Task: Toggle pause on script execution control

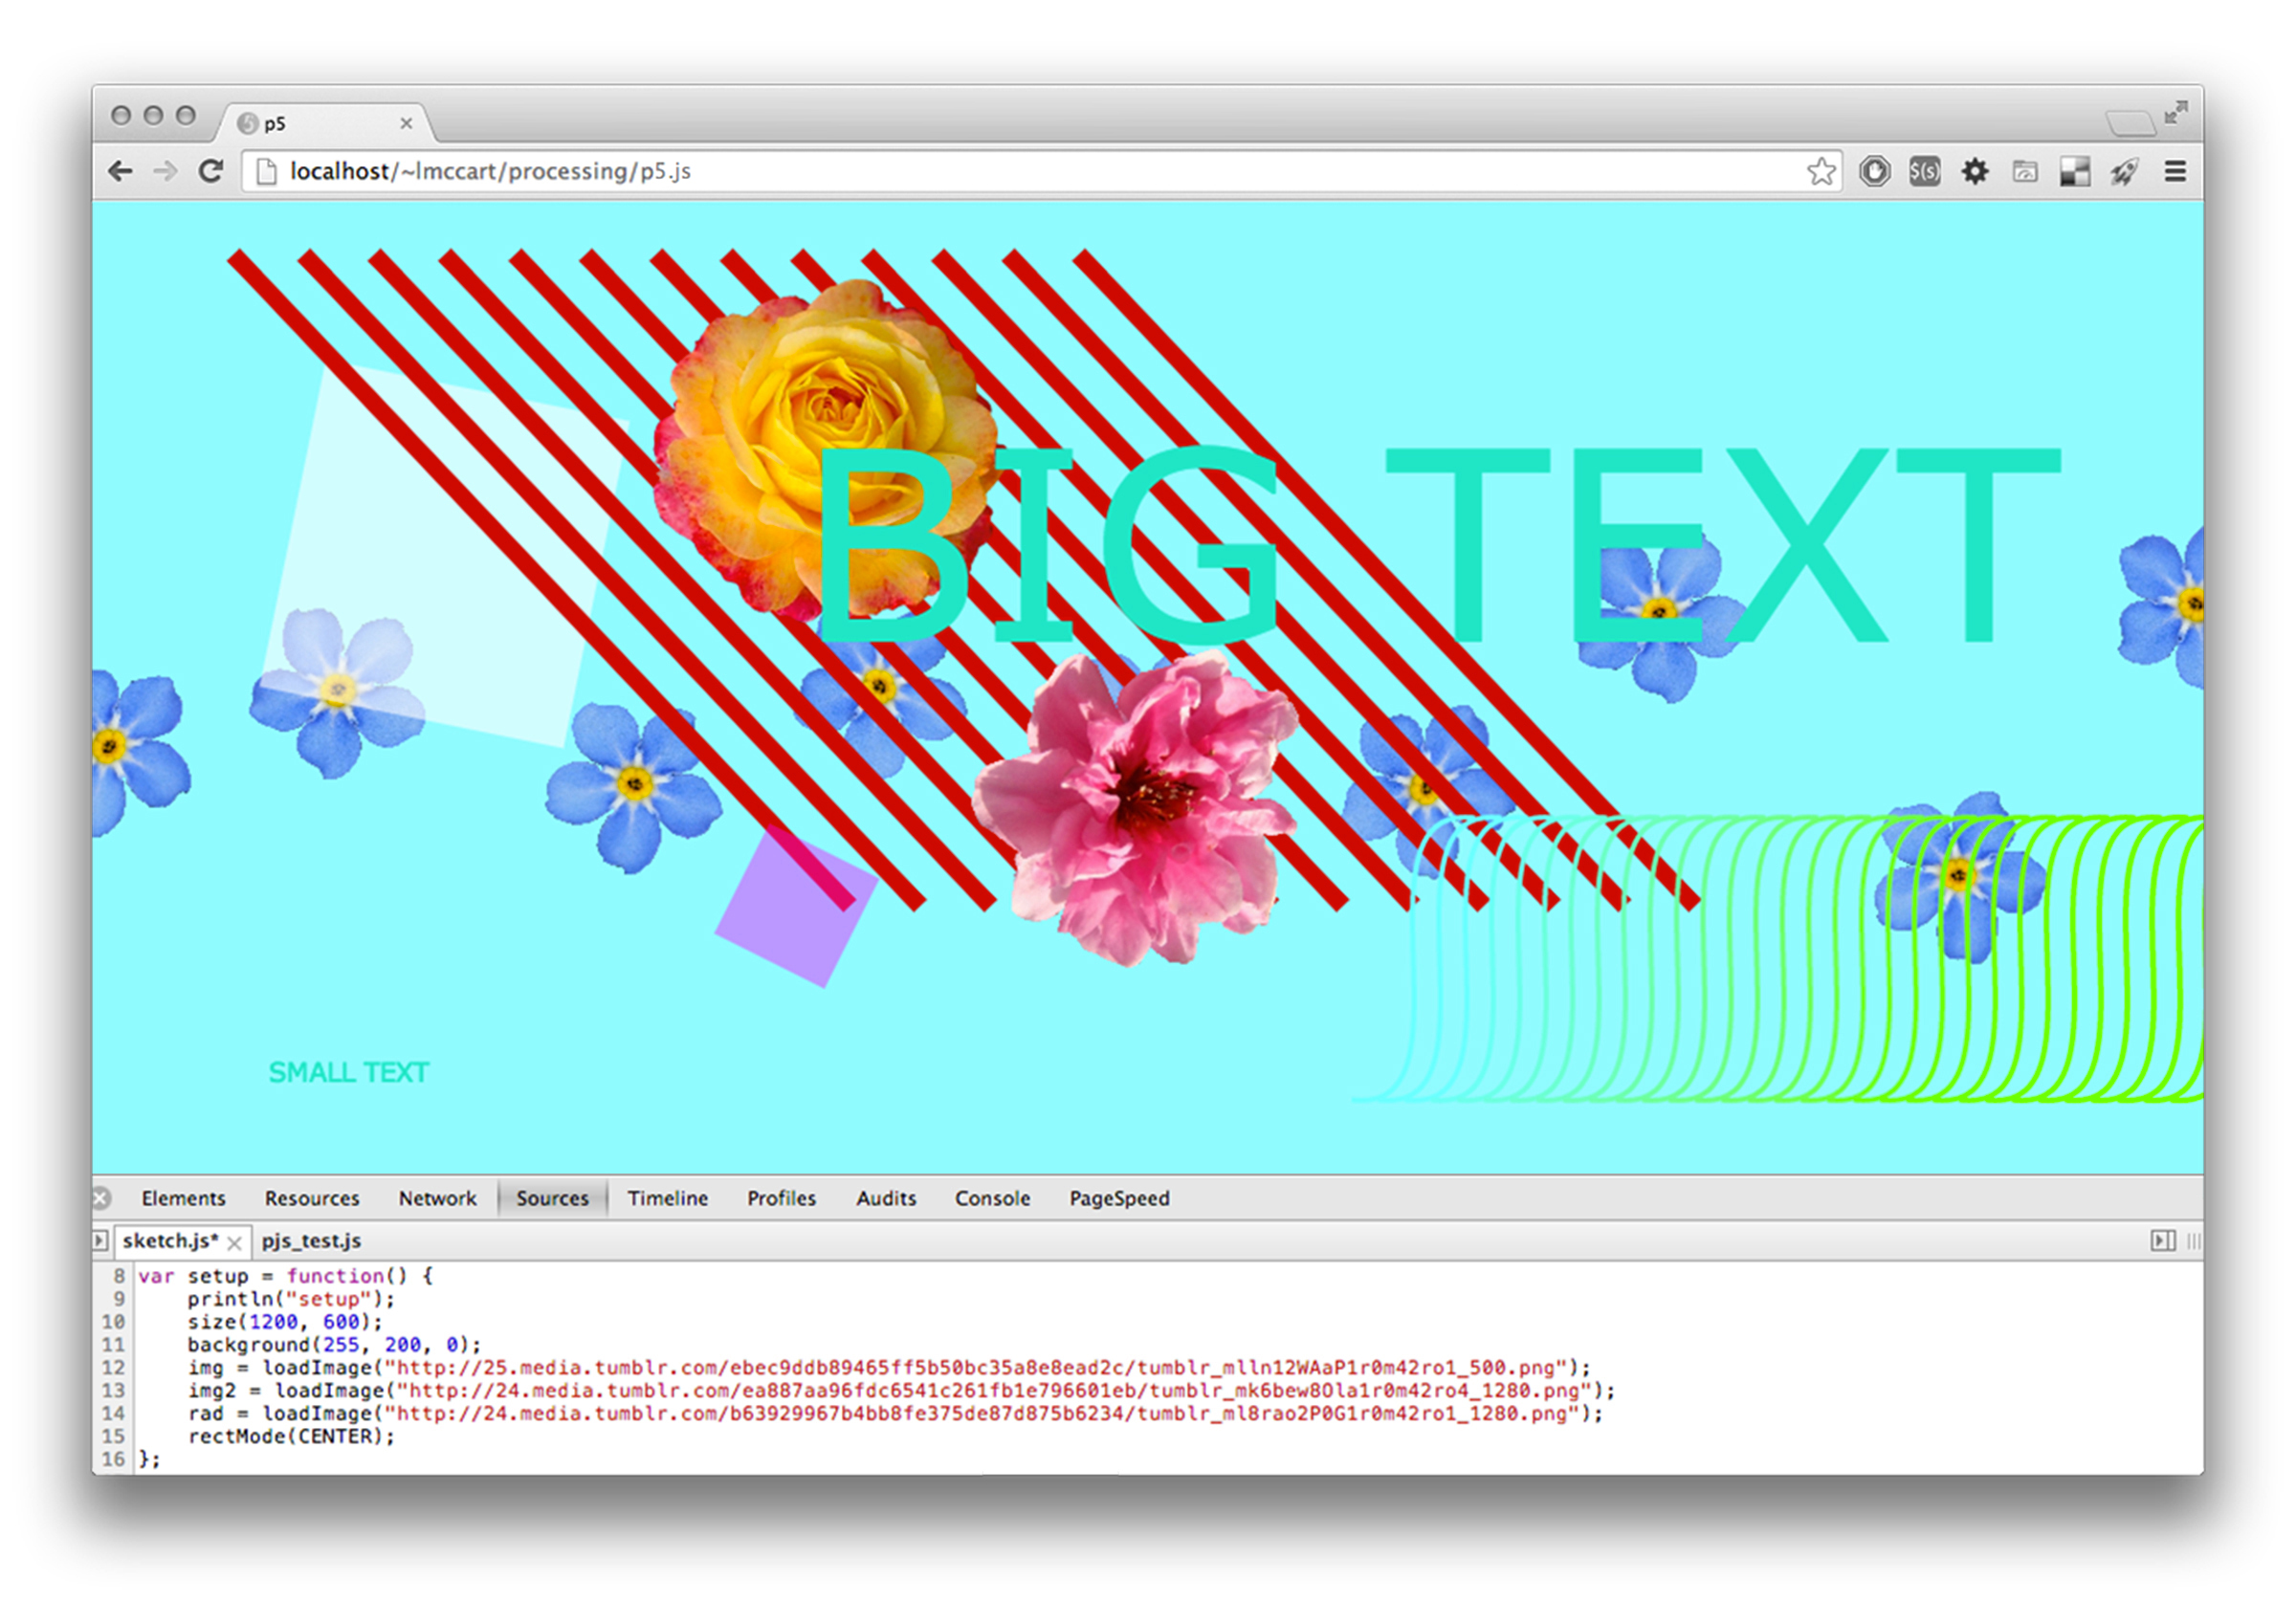Action: click(2164, 1241)
